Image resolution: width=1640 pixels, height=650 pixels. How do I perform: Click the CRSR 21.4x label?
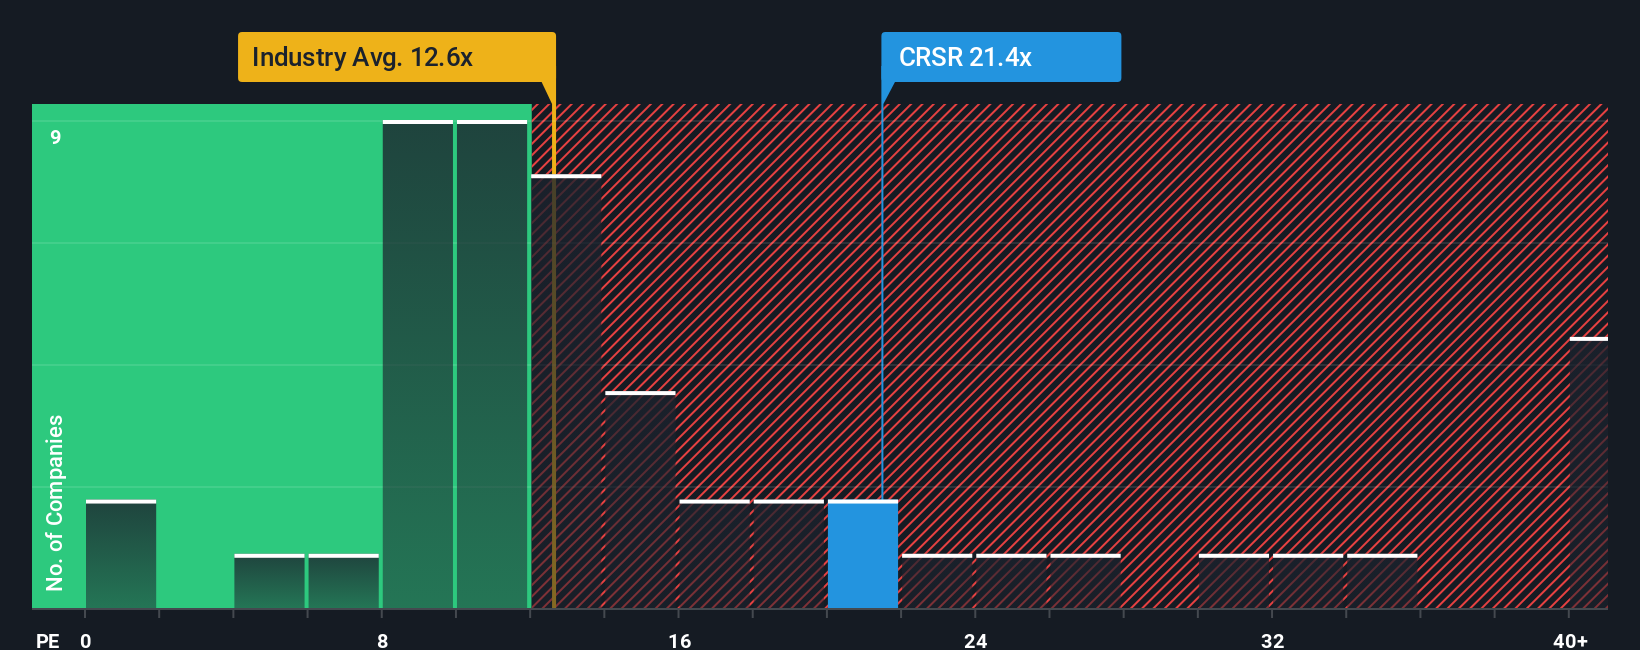pyautogui.click(x=1000, y=57)
